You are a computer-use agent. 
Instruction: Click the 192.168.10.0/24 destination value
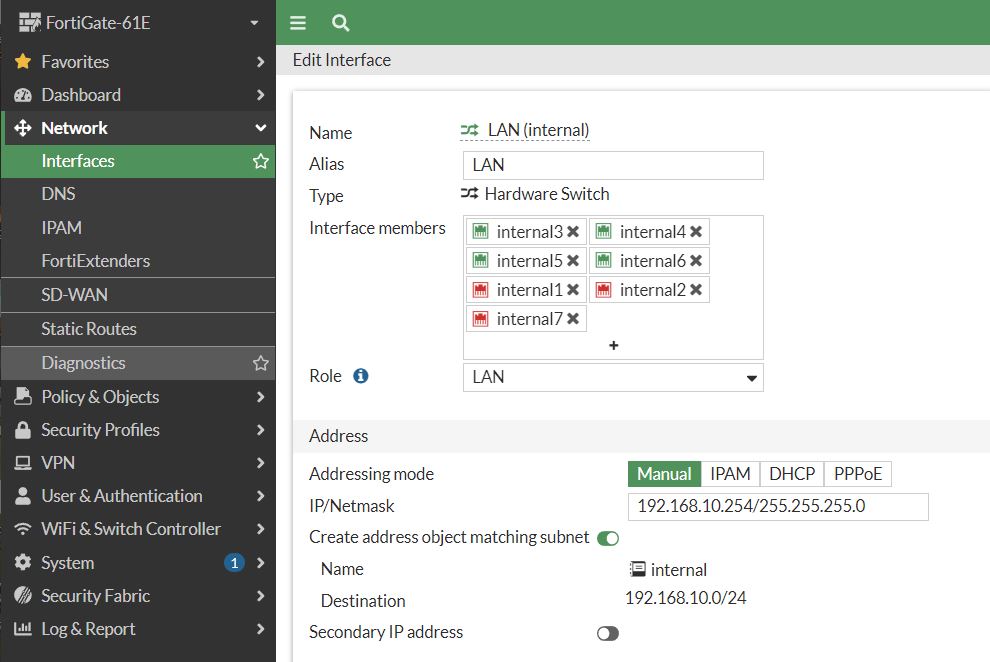686,598
